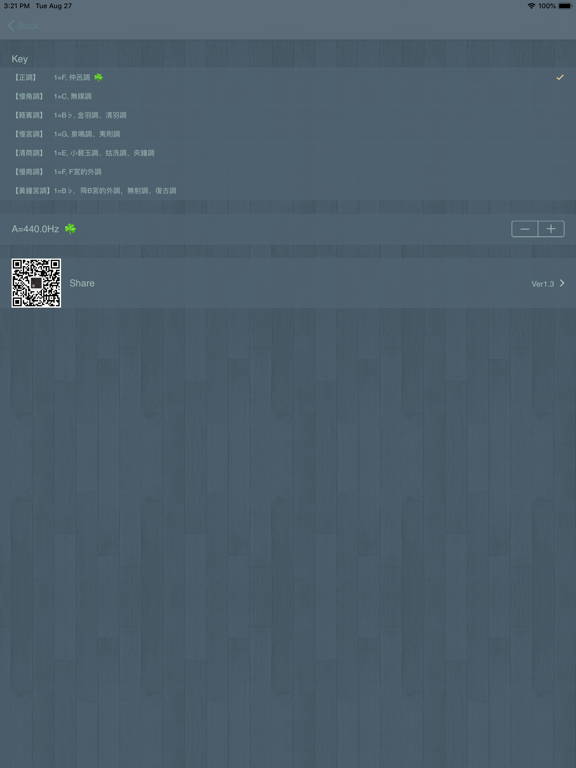Decrease the A tuning frequency with minus
This screenshot has height=768, width=576.
(x=525, y=229)
